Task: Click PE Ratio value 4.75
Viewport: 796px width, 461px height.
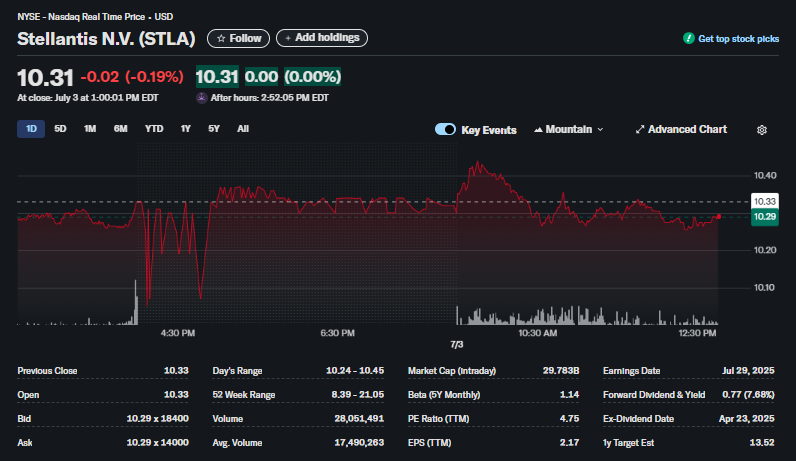Action: coord(570,418)
